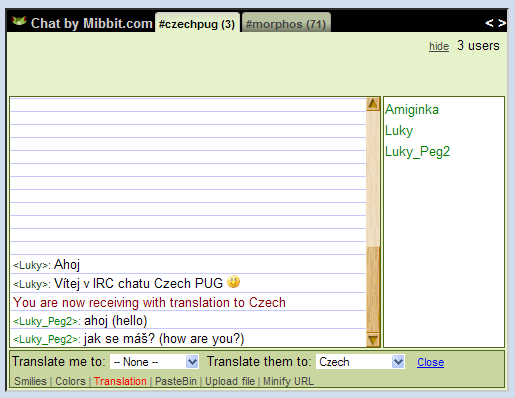Hide the user list via hide link
This screenshot has width=515, height=398.
click(439, 46)
